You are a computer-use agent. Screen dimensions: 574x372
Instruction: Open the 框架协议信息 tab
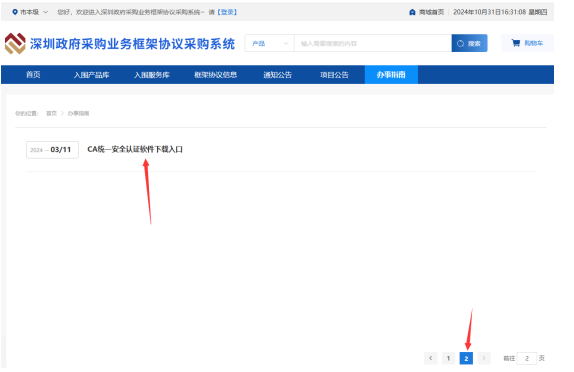[216, 75]
